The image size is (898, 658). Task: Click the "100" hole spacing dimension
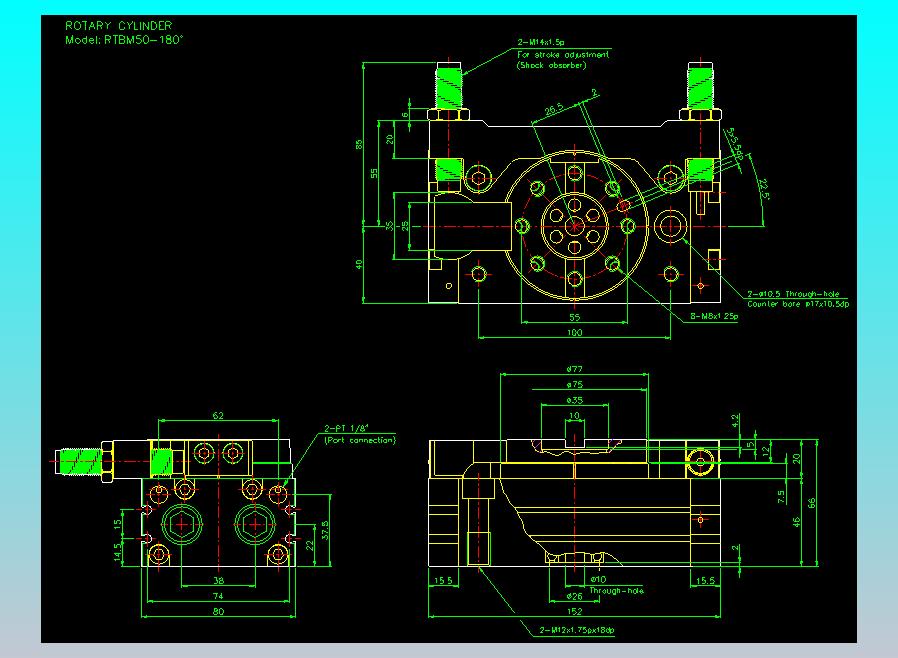click(574, 332)
